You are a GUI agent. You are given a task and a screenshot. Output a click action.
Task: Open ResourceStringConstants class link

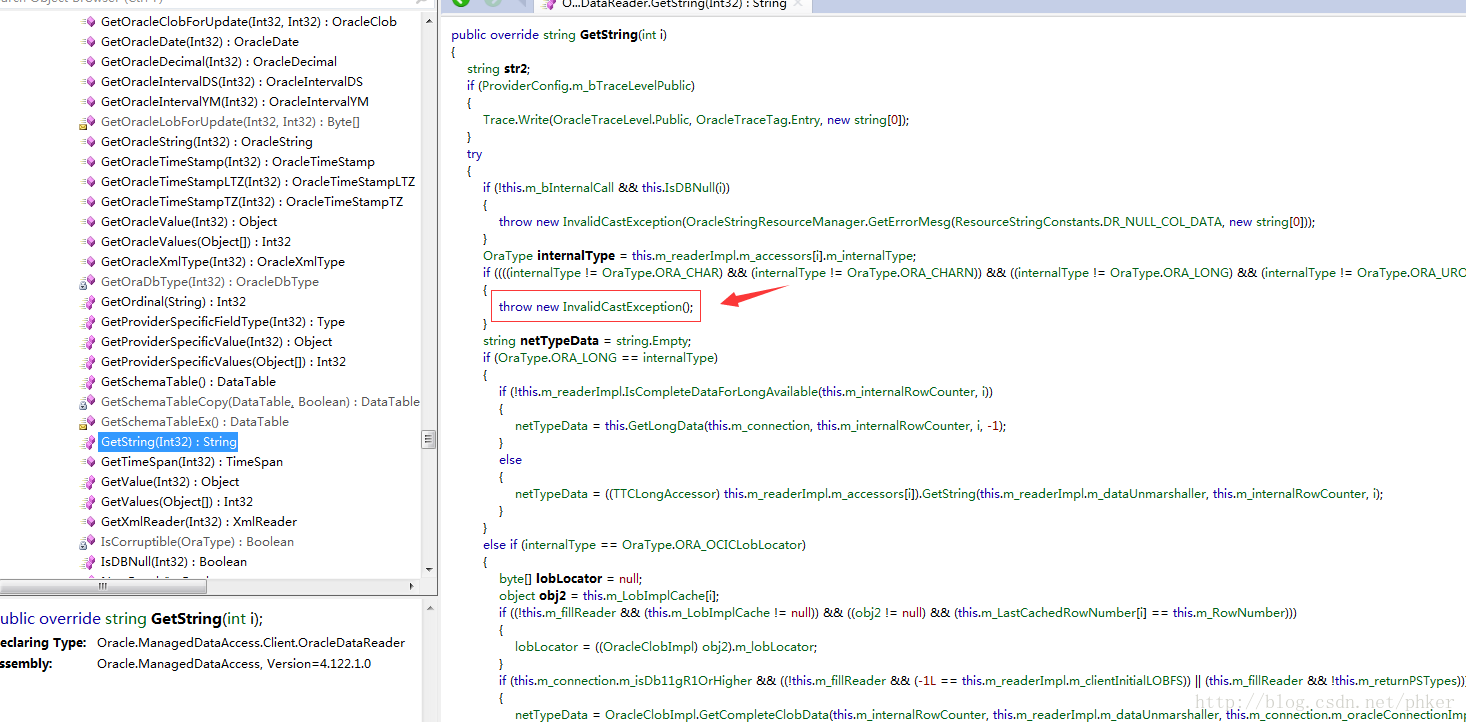coord(1028,222)
